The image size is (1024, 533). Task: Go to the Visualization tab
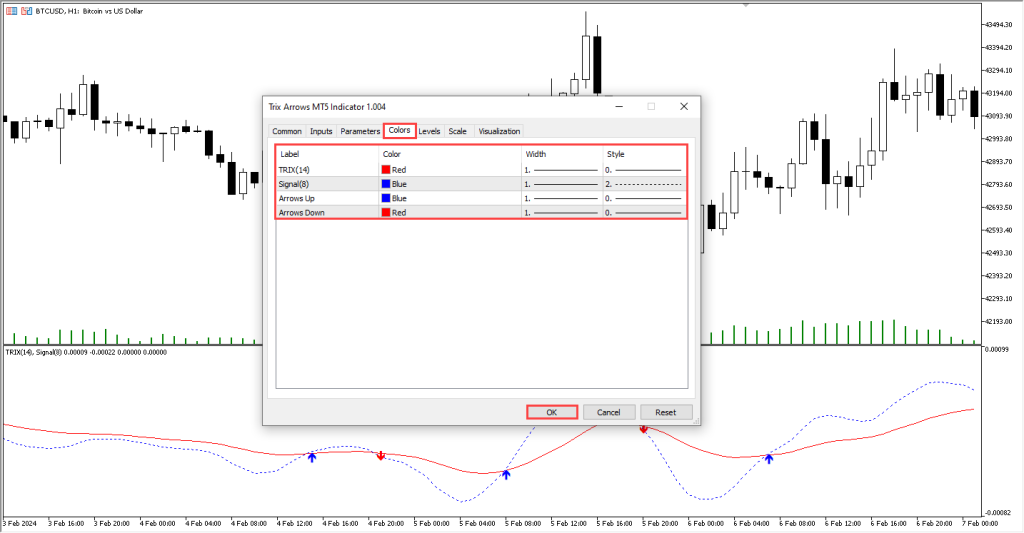tap(499, 131)
